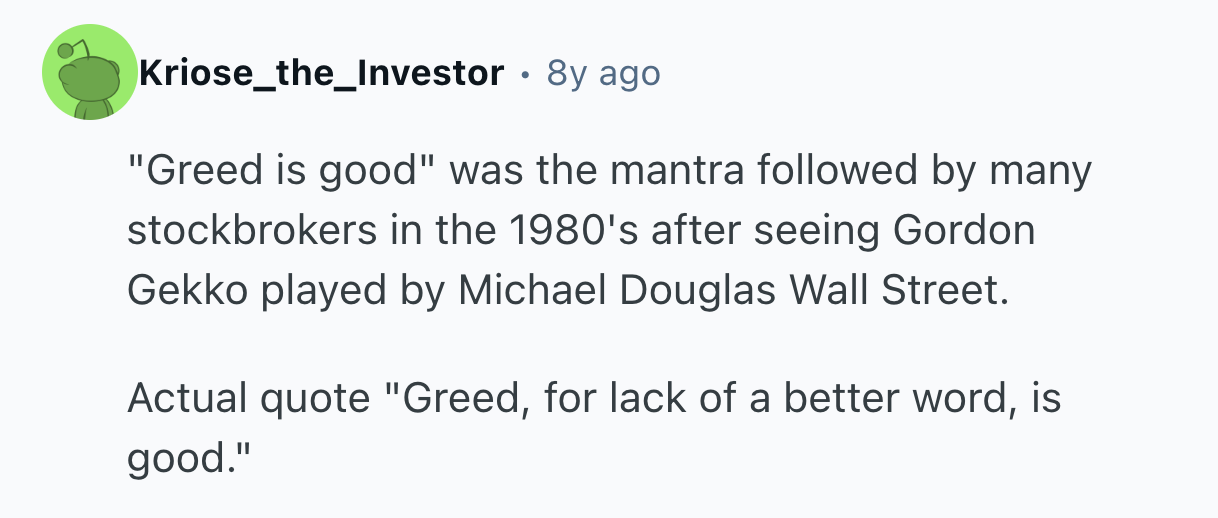1218x518 pixels.
Task: Open Kriose_the_Investor's user profile
Action: 321,73
